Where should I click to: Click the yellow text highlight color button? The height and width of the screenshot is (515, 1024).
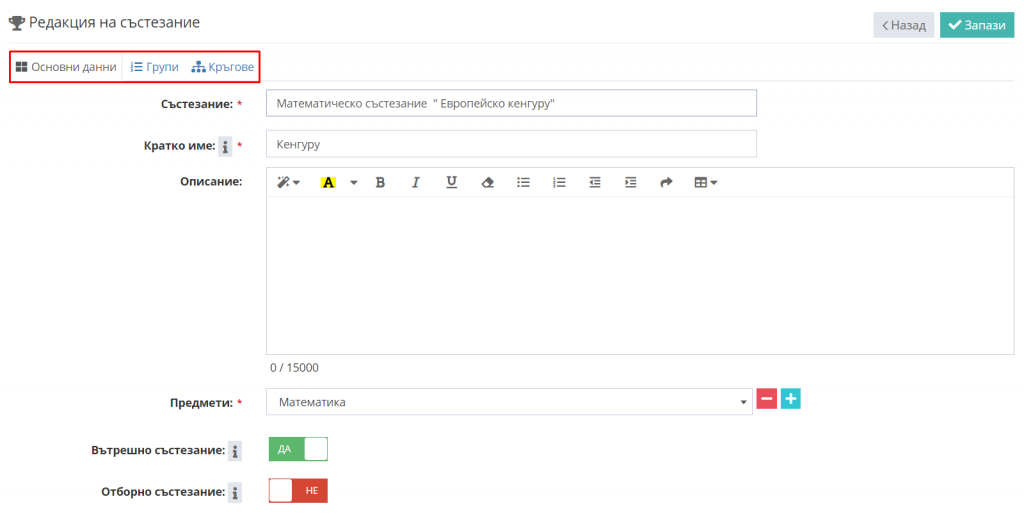328,183
